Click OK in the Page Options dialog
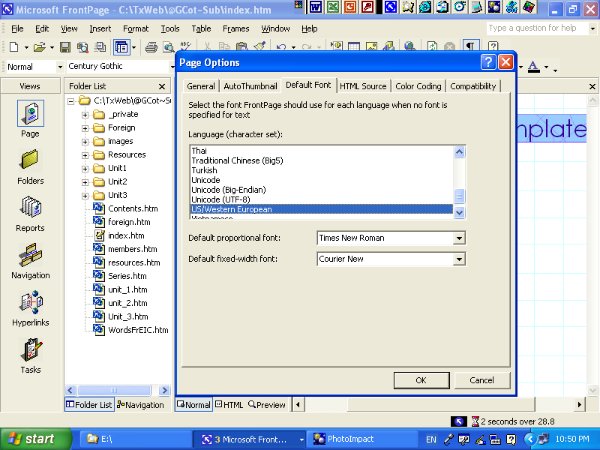The width and height of the screenshot is (600, 450). click(421, 380)
